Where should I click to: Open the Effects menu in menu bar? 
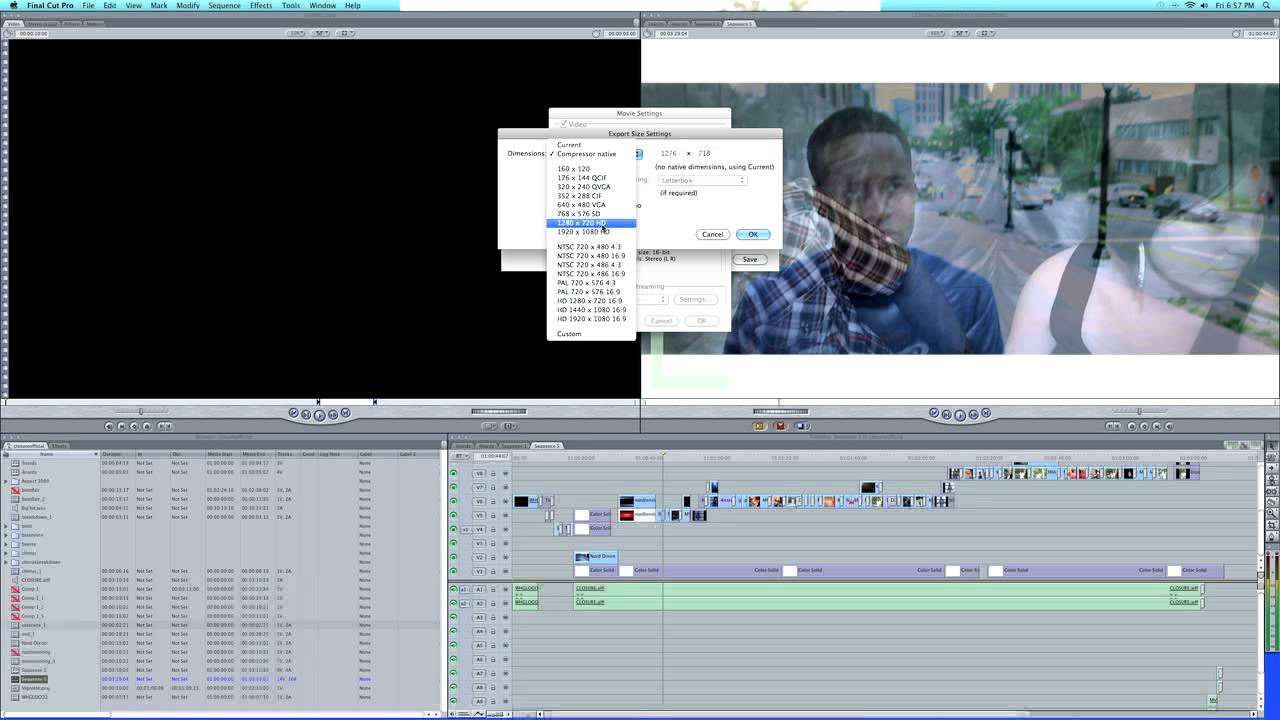[261, 6]
